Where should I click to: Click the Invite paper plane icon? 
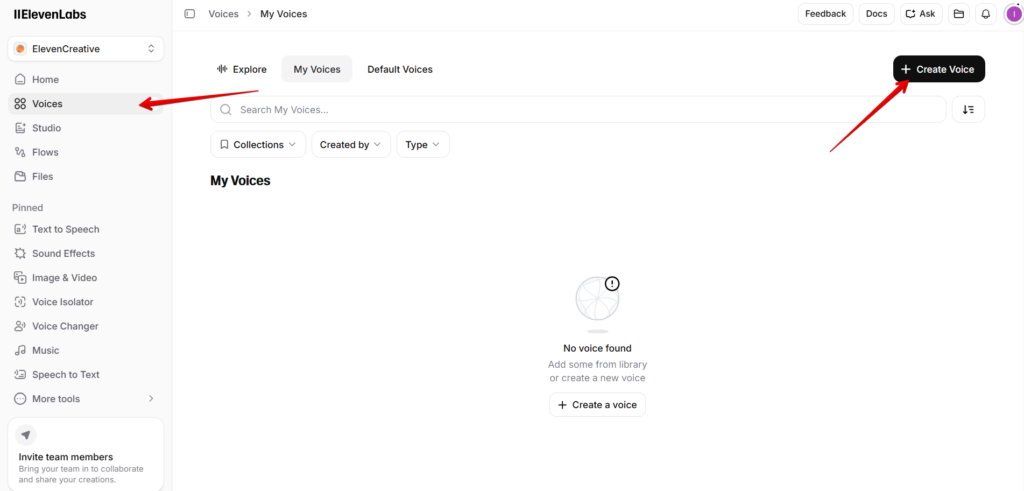pos(25,435)
